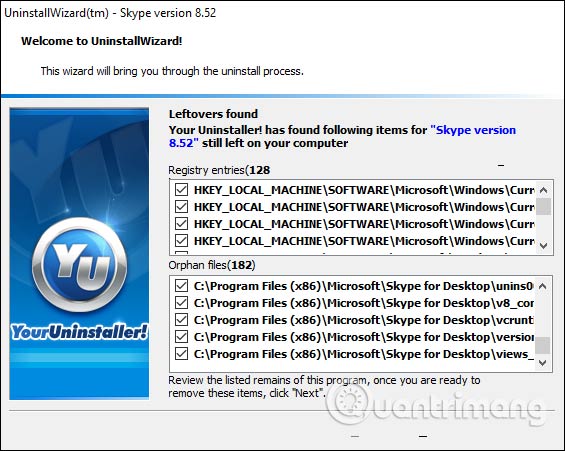Select the first HKEY_LOCAL_MACHINE registry row text
Image resolution: width=565 pixels, height=451 pixels.
pos(364,190)
